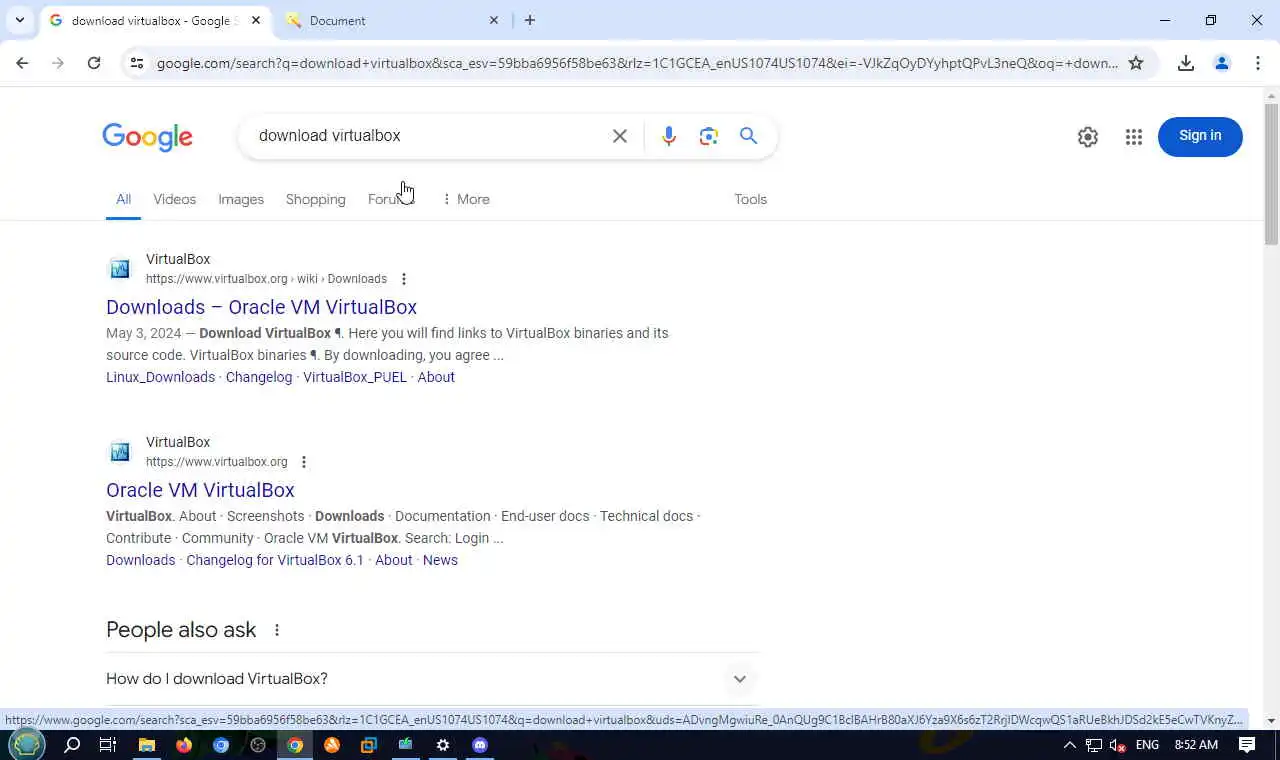Open Chrome downloads icon

point(1186,63)
